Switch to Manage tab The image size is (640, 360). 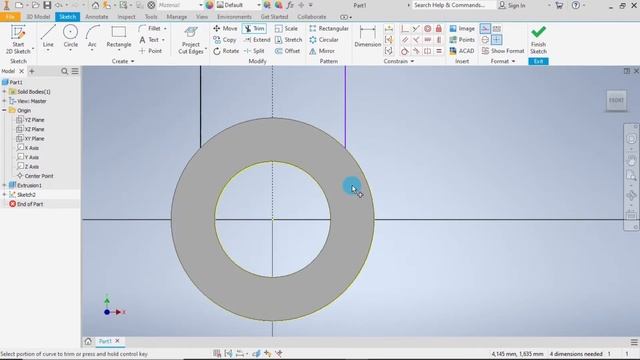[x=177, y=17]
